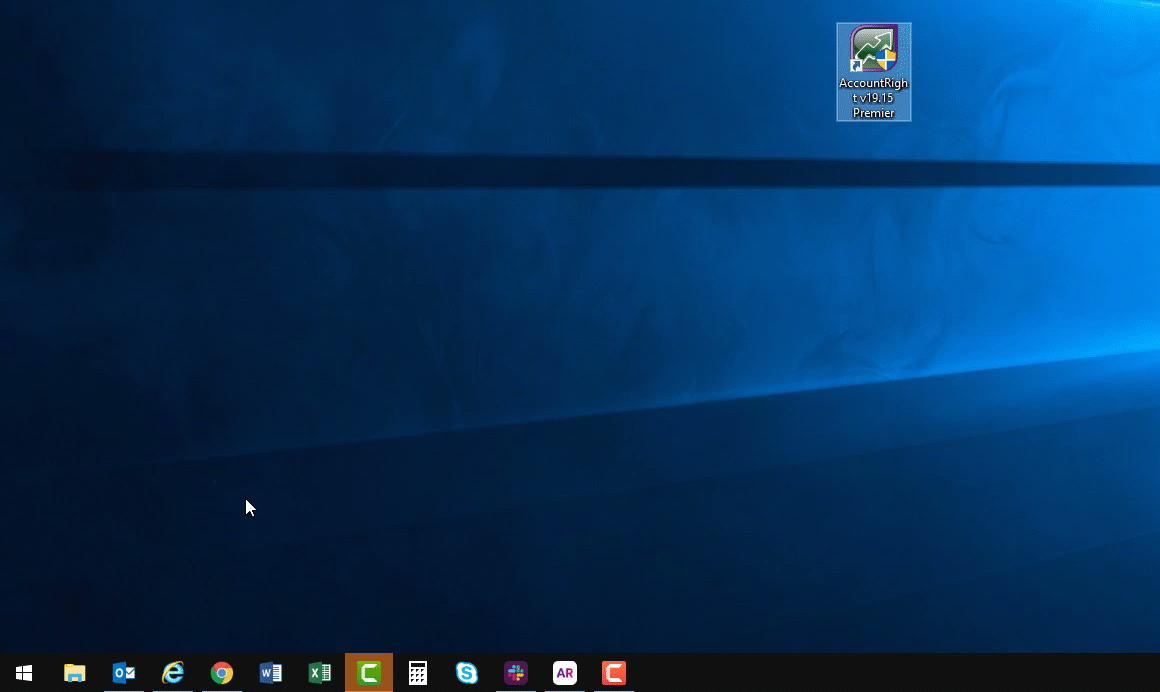Open File Explorer from the taskbar
This screenshot has height=692, width=1160.
[x=74, y=673]
